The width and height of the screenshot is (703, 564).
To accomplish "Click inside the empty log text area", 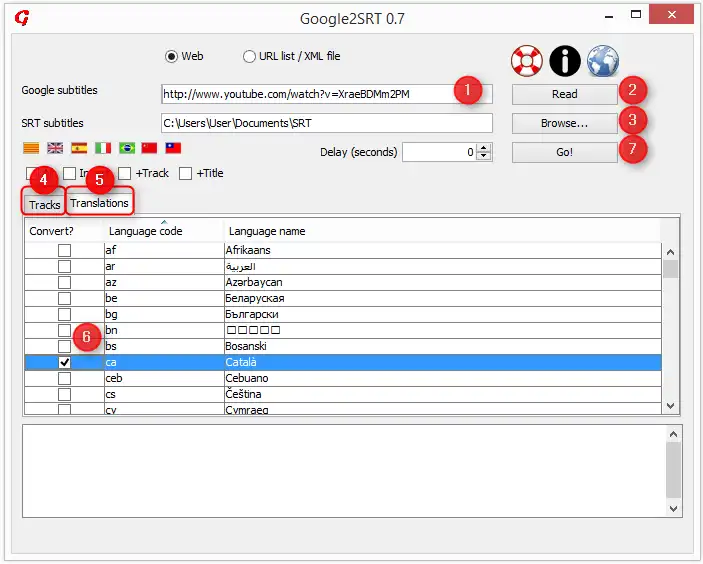I will click(x=344, y=471).
